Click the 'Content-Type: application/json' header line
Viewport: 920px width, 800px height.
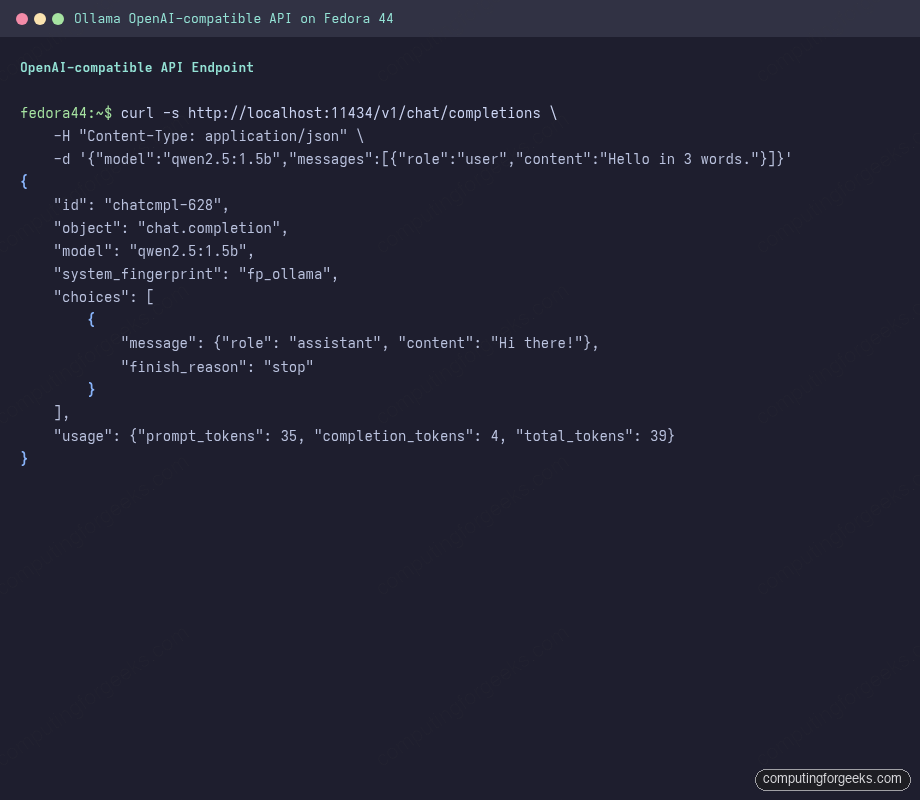click(208, 136)
